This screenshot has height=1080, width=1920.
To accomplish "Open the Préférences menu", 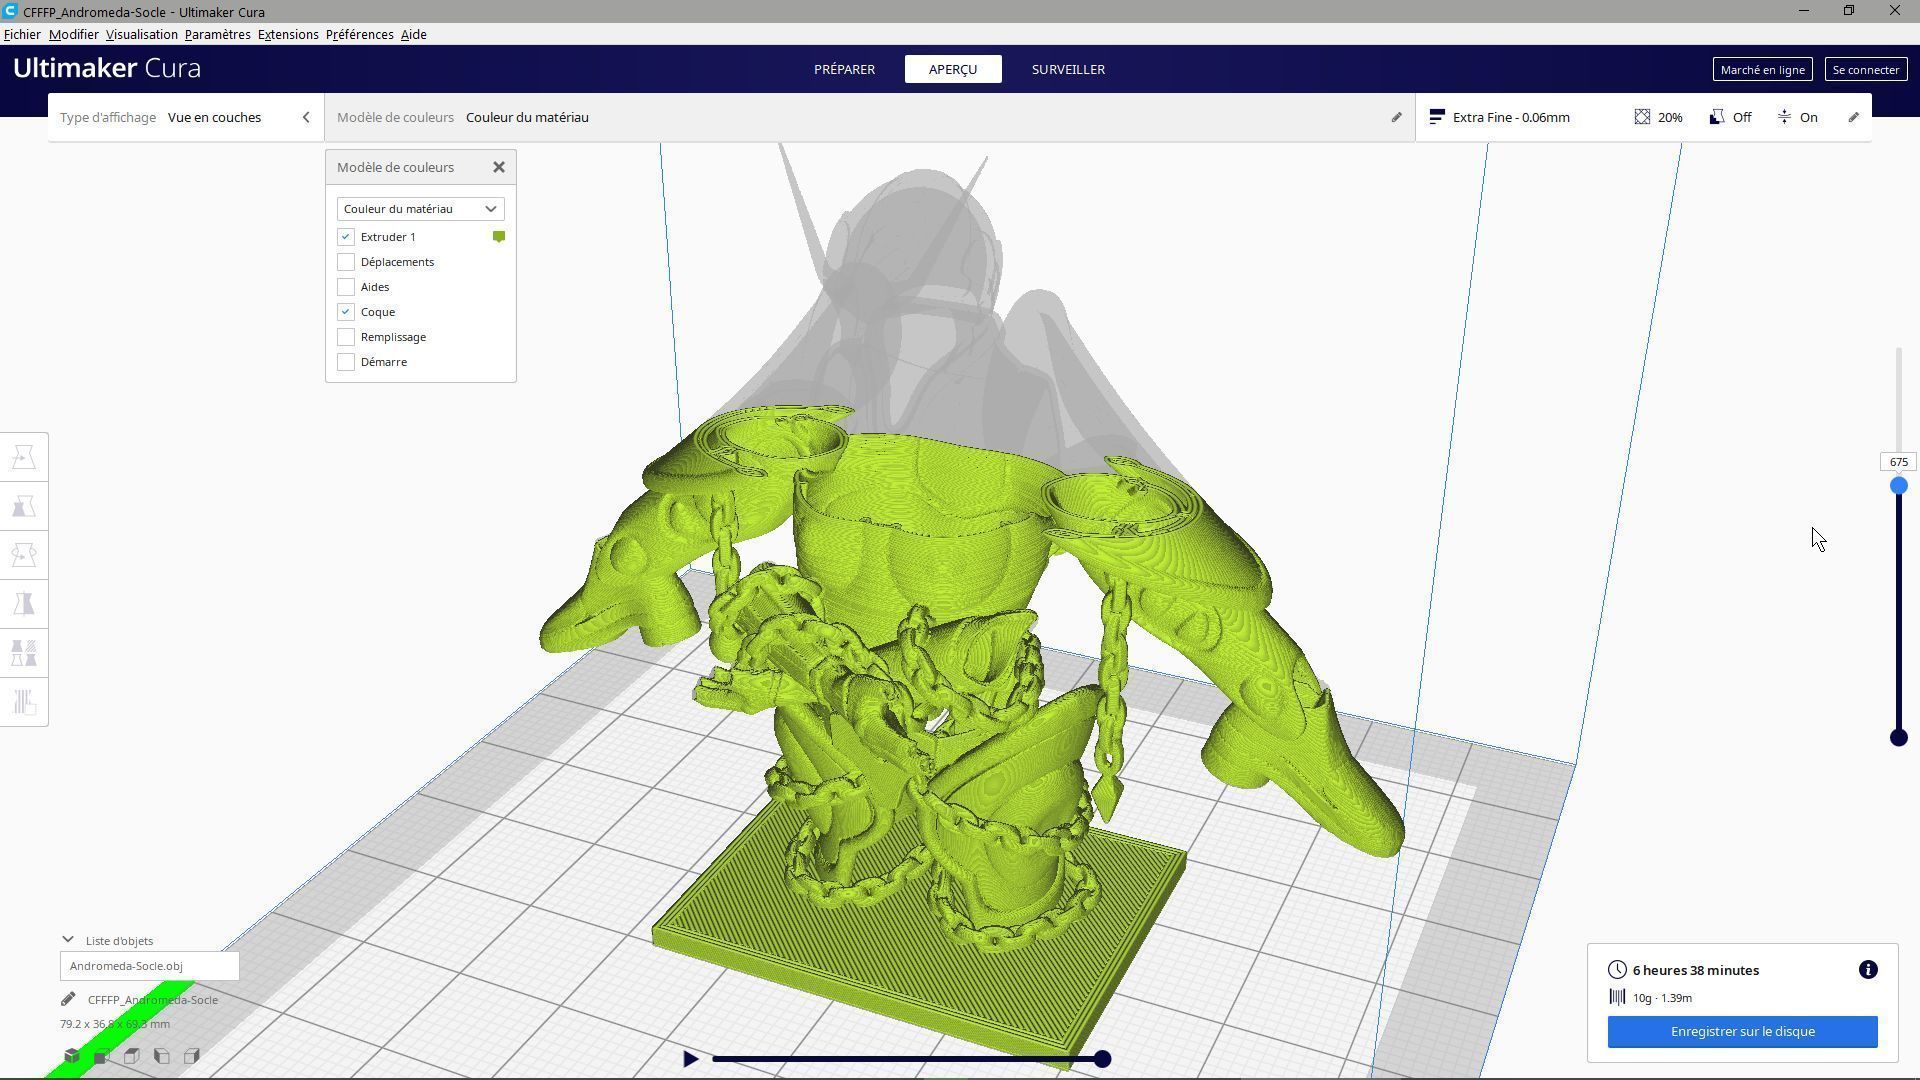I will pyautogui.click(x=359, y=34).
